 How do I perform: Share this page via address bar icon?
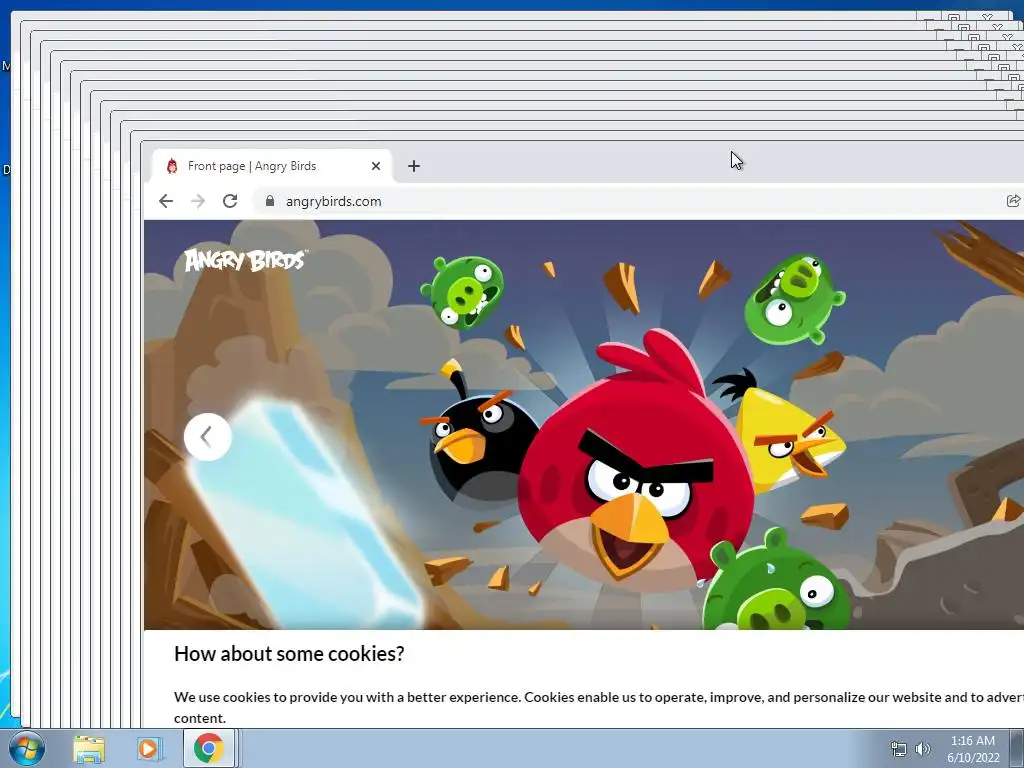[x=1013, y=201]
